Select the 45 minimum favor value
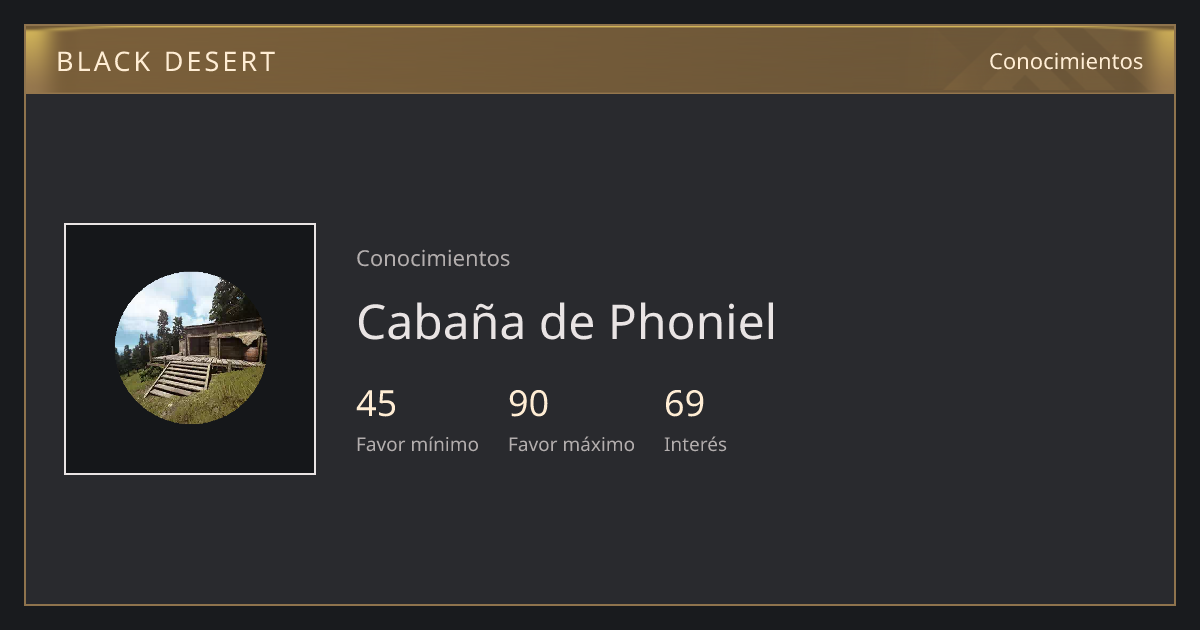Screen dimensions: 1200x630 point(376,404)
